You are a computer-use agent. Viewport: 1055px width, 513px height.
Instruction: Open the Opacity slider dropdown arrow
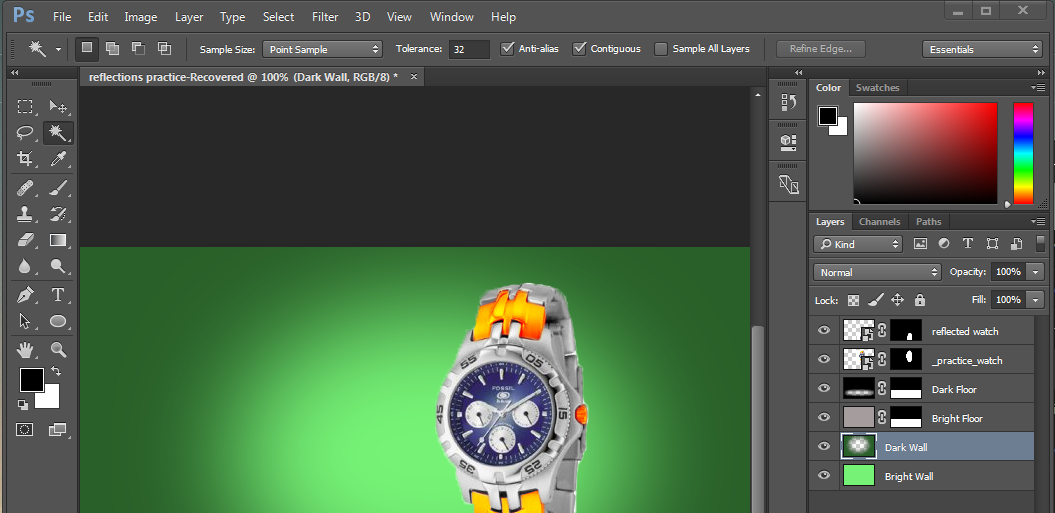pyautogui.click(x=1035, y=272)
